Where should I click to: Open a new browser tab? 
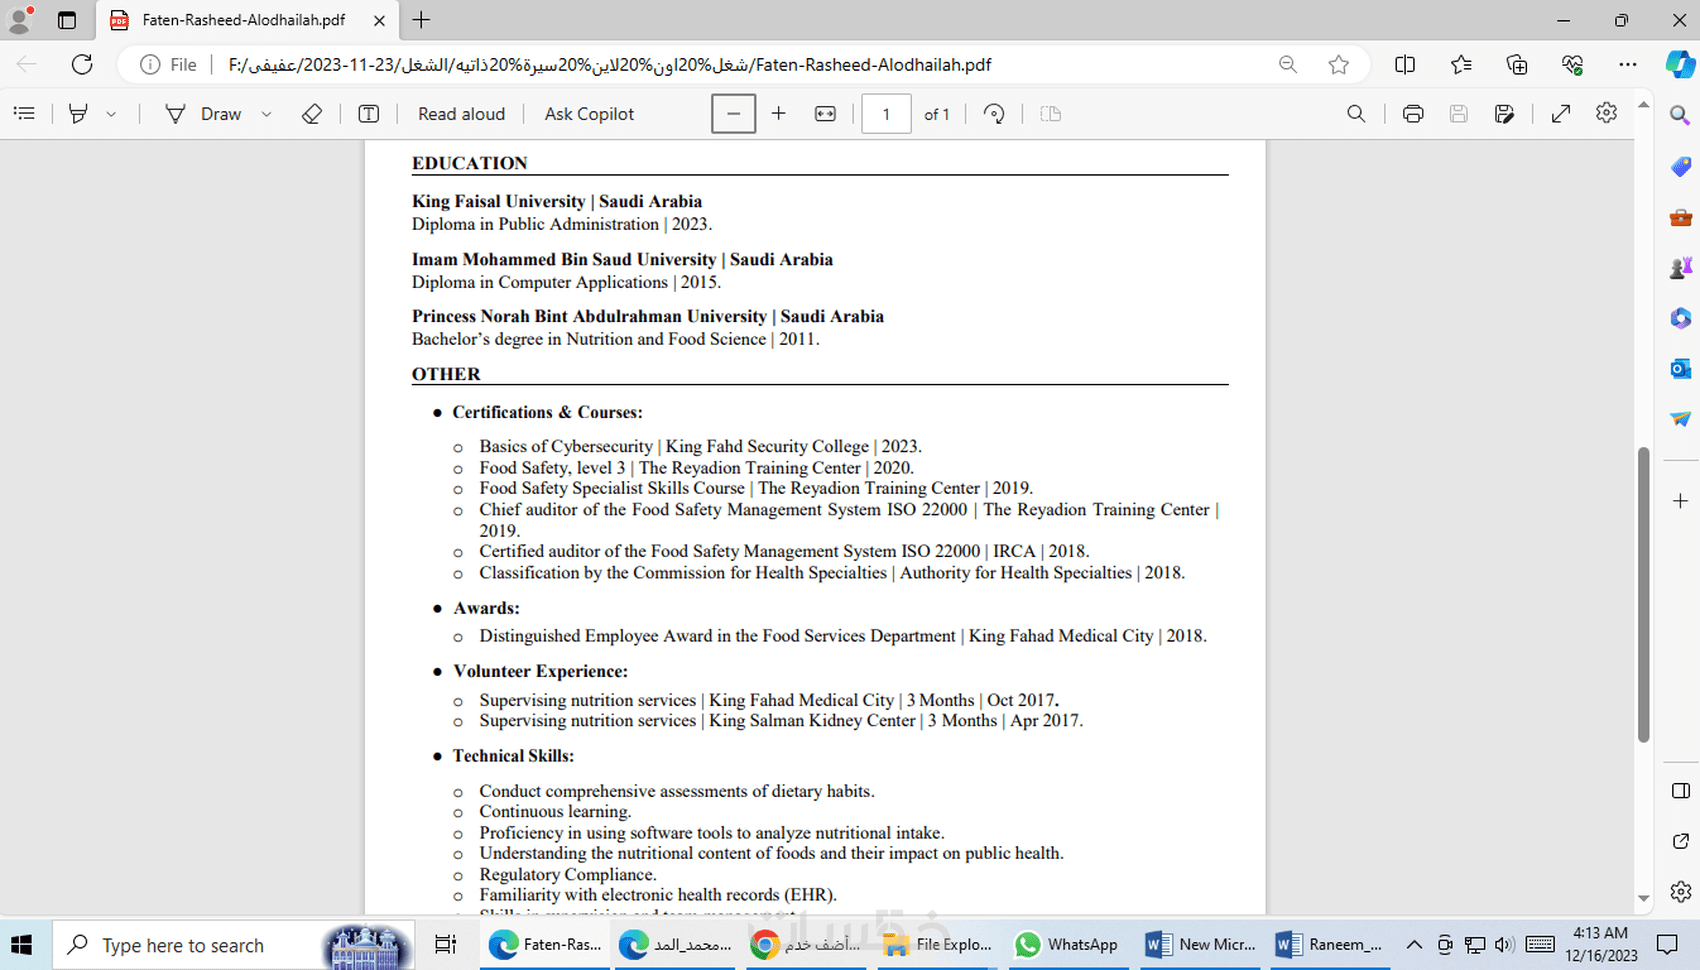(422, 20)
